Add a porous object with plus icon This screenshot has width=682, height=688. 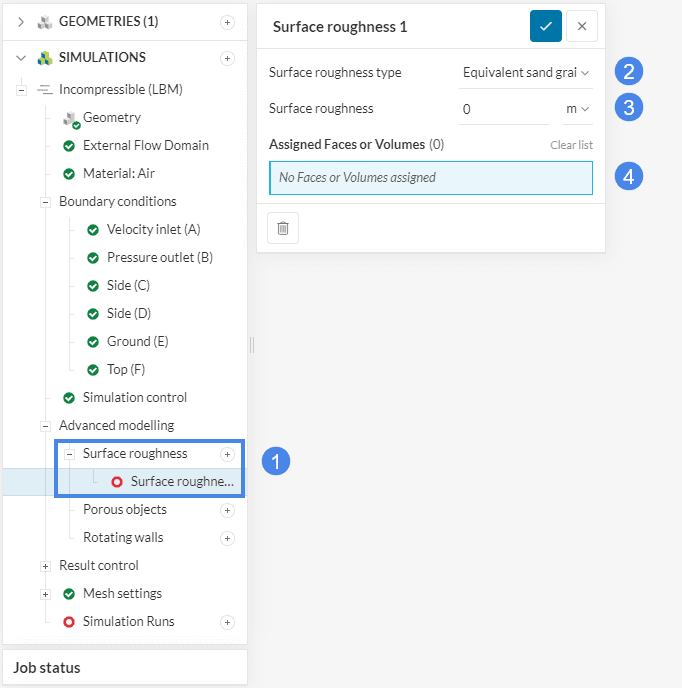pyautogui.click(x=227, y=510)
